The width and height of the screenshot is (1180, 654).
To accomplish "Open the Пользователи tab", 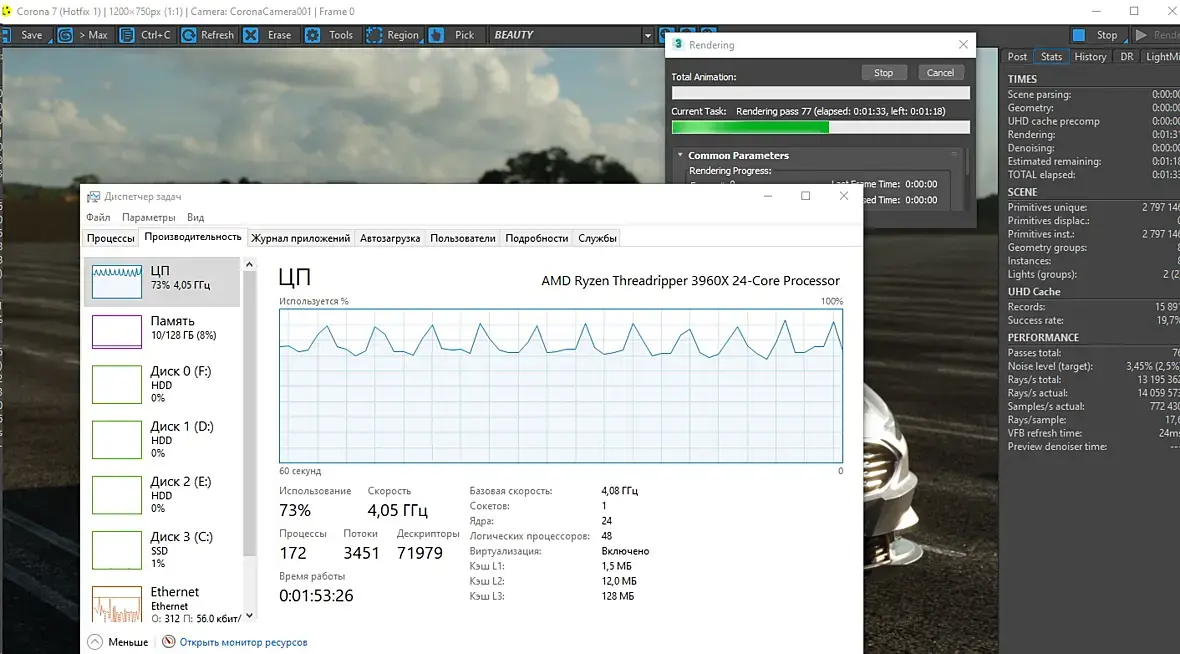I will [x=463, y=238].
